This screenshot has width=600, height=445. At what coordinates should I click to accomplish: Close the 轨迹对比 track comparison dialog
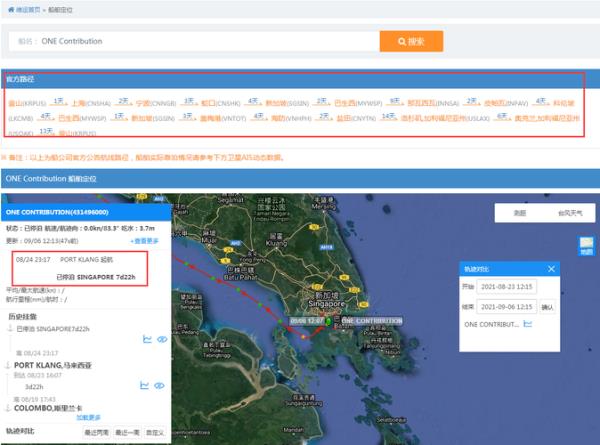click(x=551, y=269)
